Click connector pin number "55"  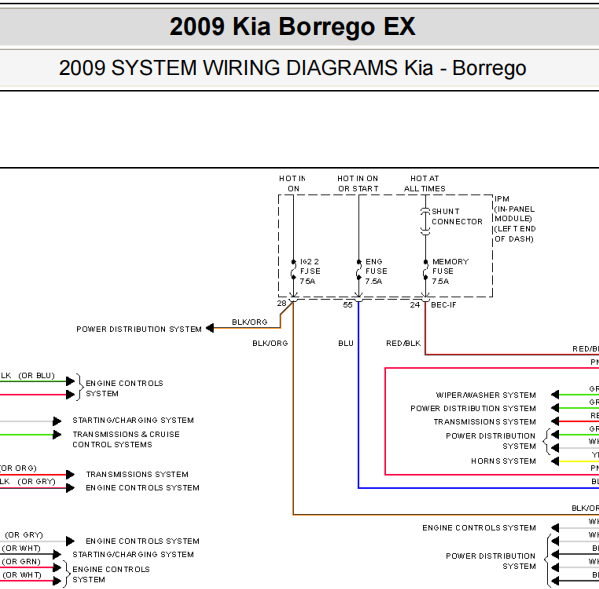pyautogui.click(x=348, y=305)
